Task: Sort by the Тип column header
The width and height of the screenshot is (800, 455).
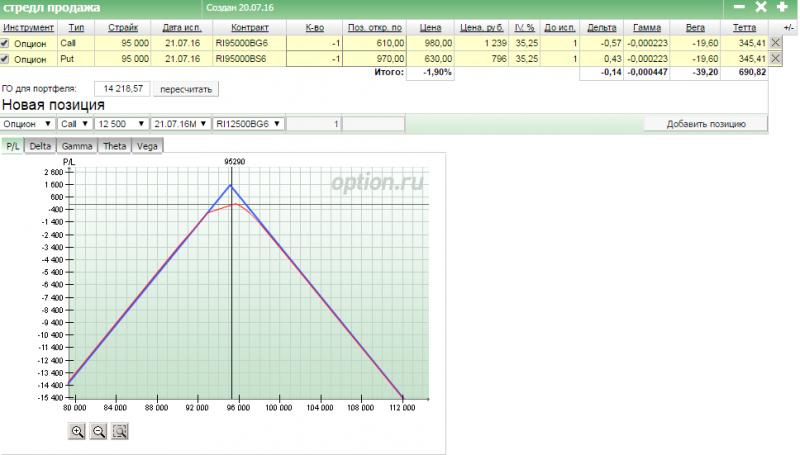Action: coord(77,28)
